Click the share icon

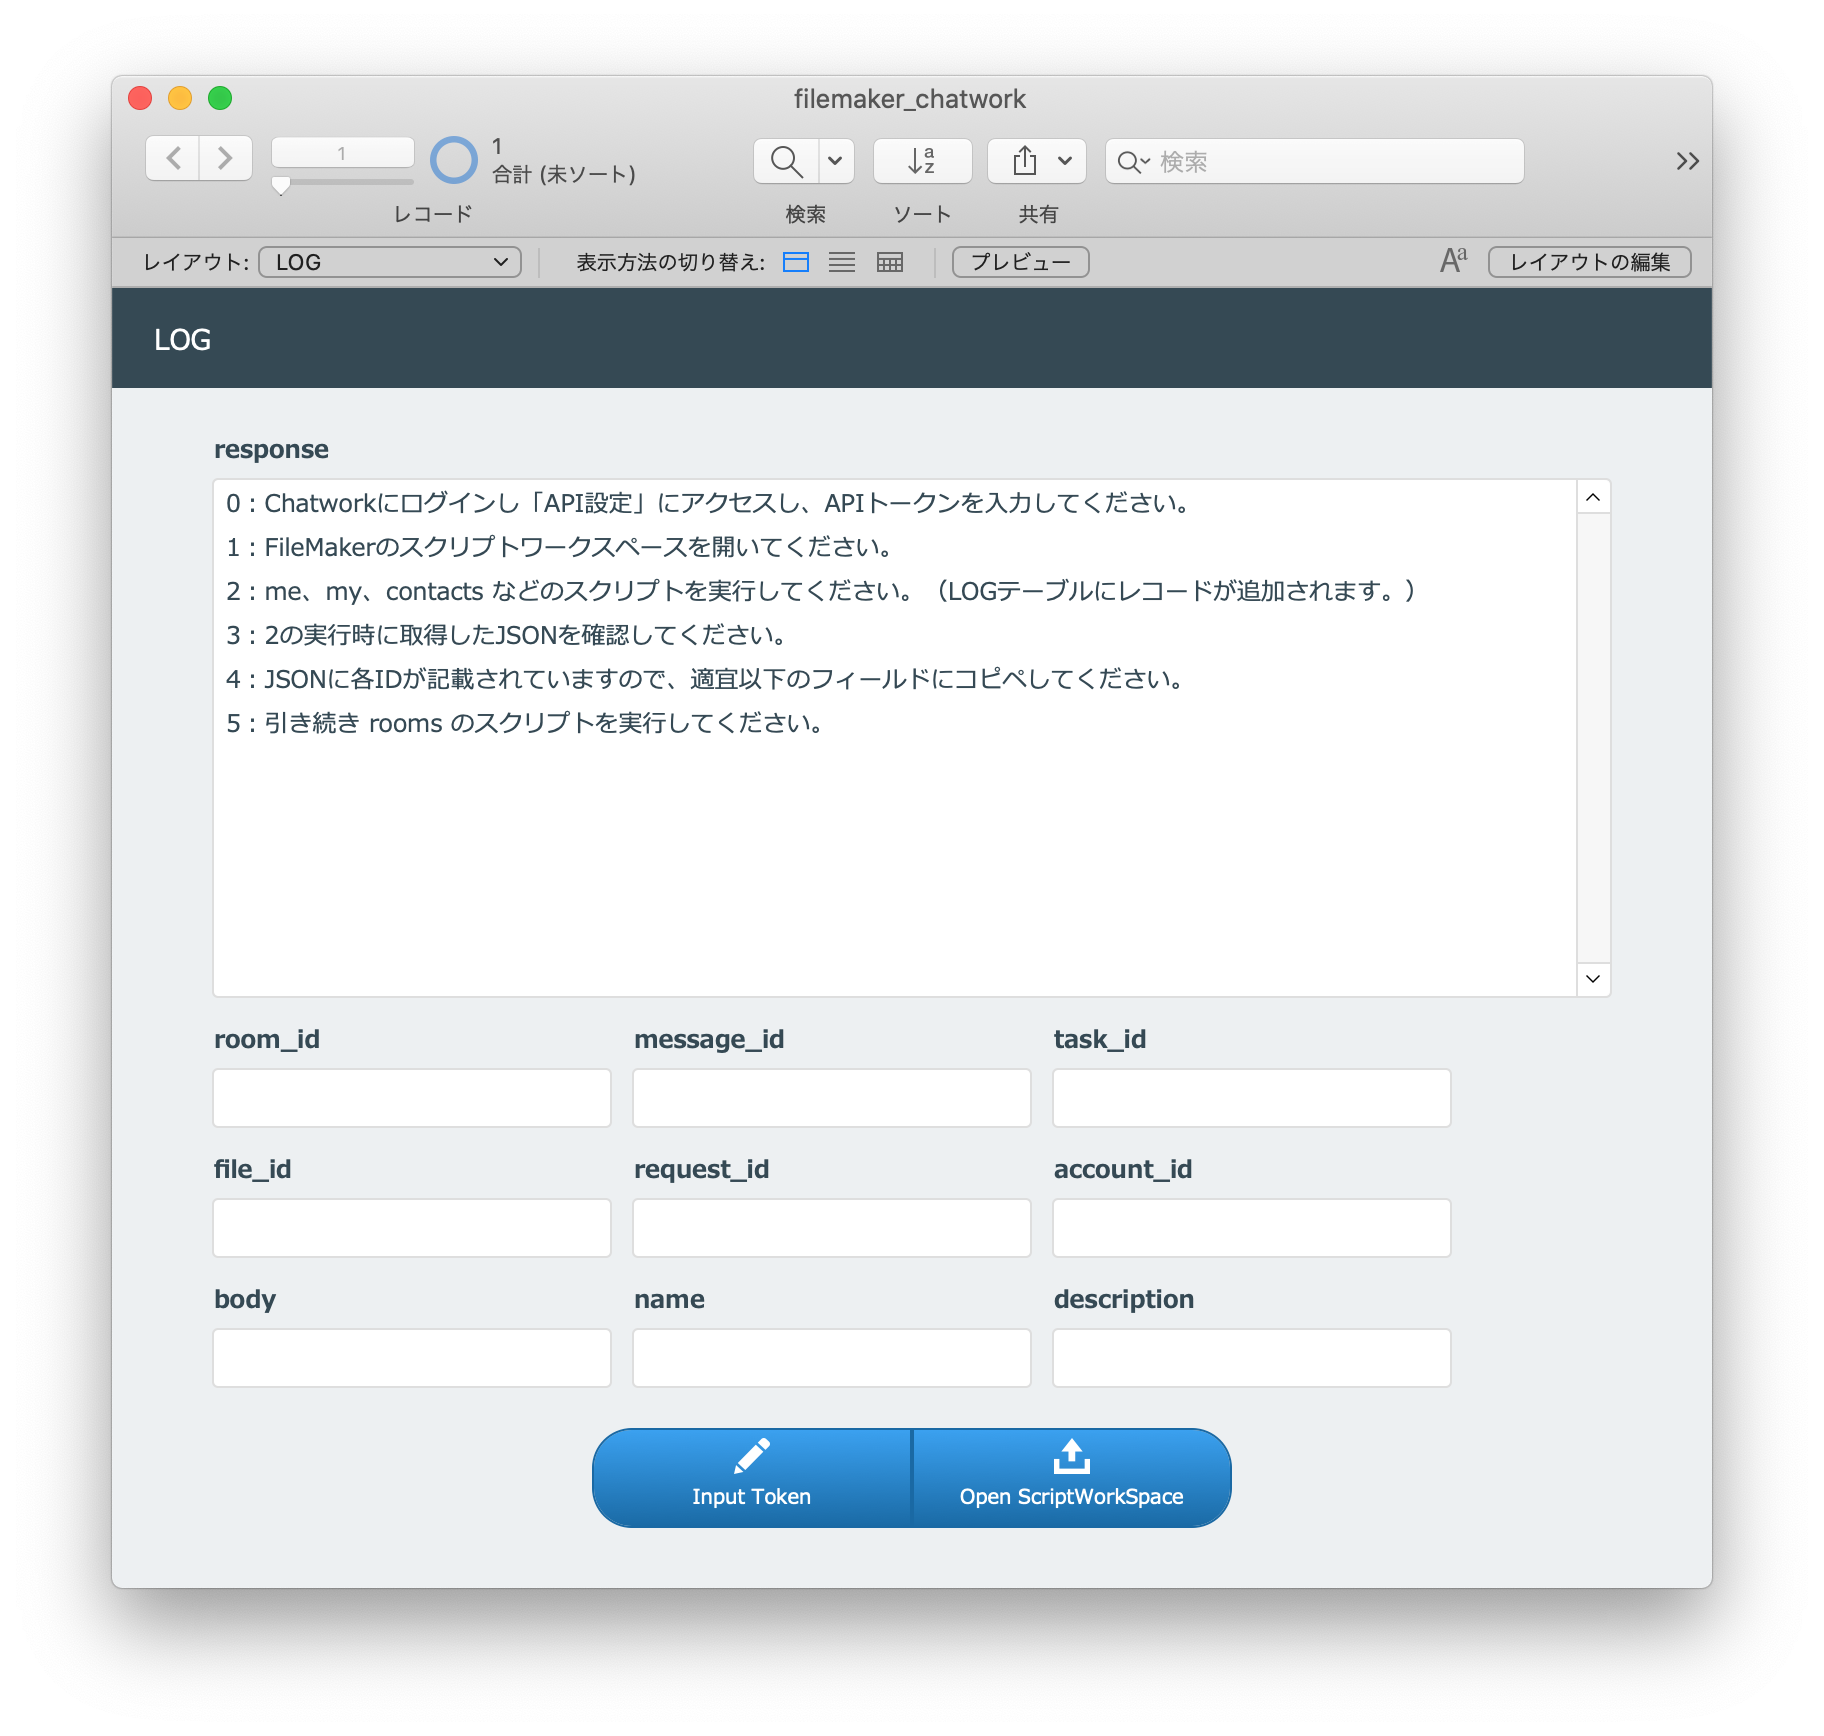pos(1025,161)
